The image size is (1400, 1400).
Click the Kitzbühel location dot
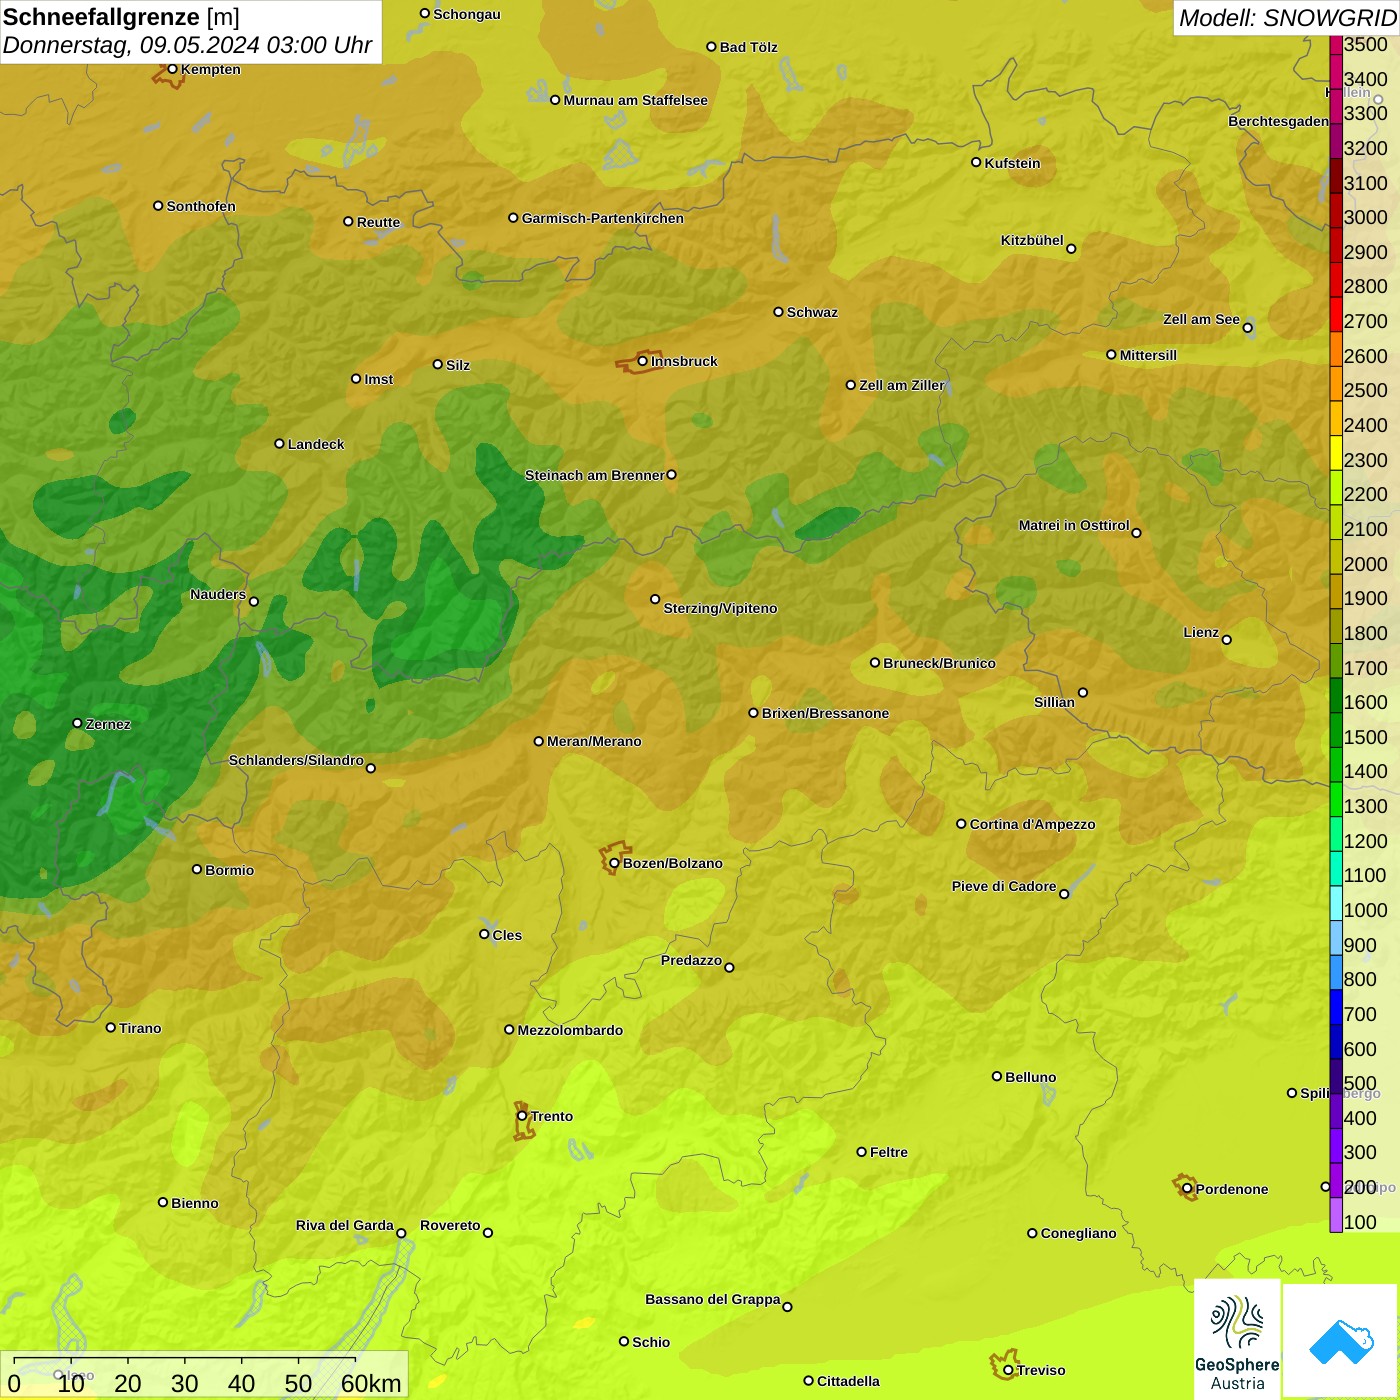(1071, 249)
